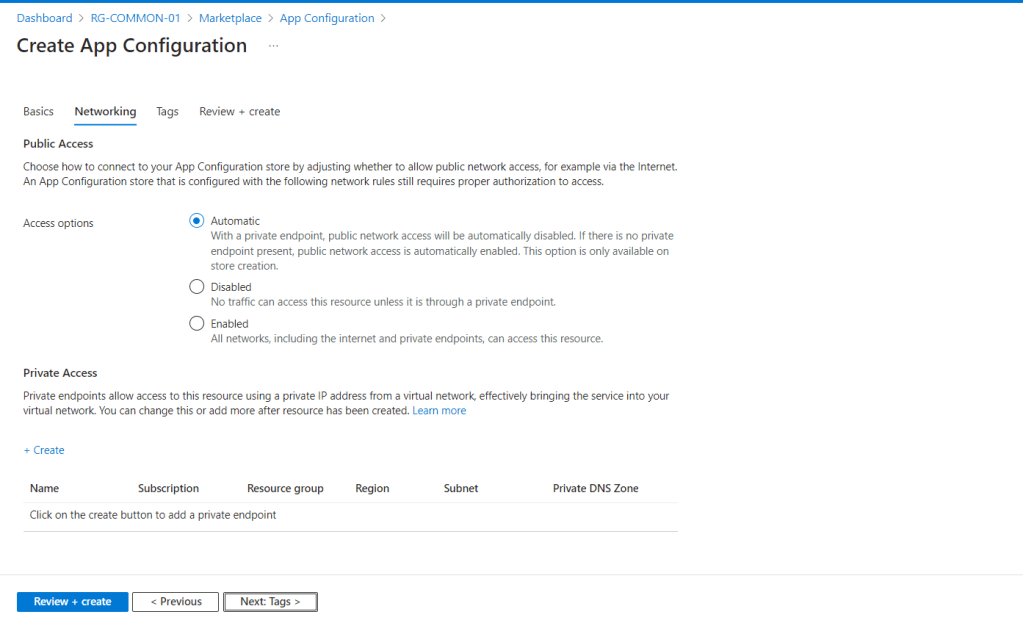Click the Previous button
The width and height of the screenshot is (1023, 631).
click(x=175, y=601)
